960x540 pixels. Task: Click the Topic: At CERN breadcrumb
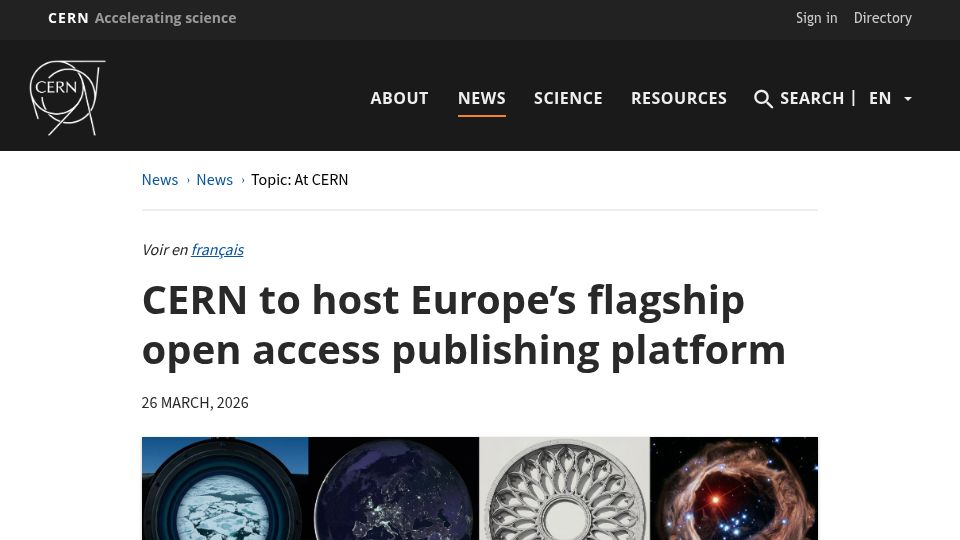(x=299, y=179)
